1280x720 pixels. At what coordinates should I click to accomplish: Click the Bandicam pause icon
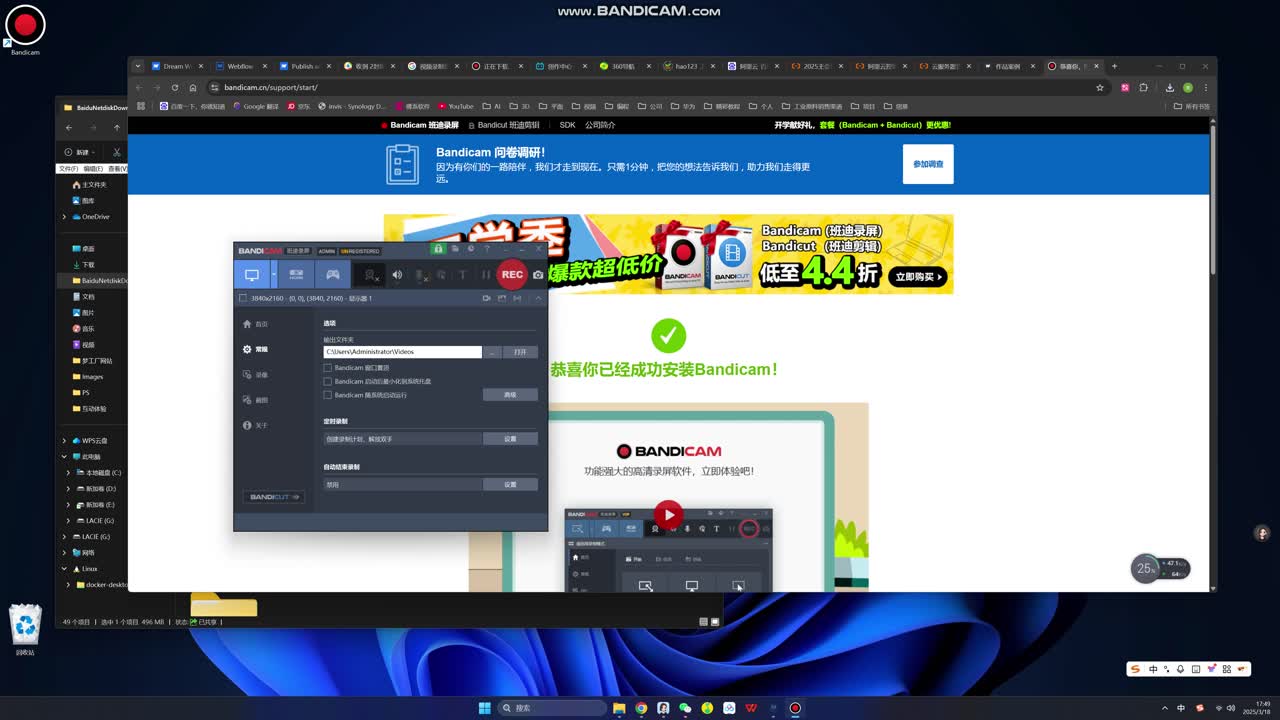(x=486, y=275)
